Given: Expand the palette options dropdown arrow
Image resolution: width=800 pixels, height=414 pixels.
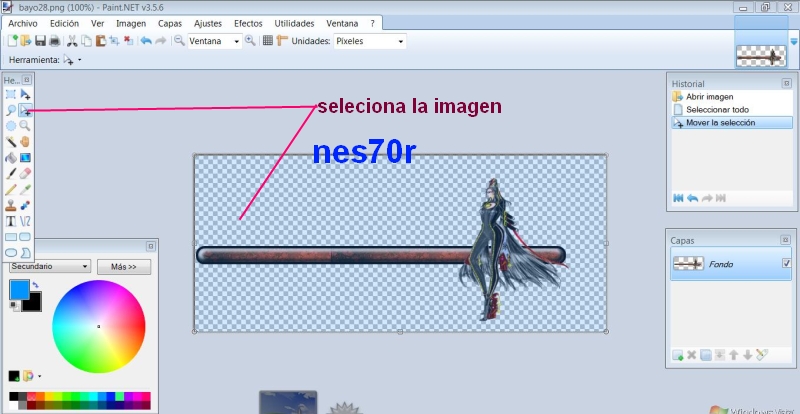Looking at the screenshot, I should [x=40, y=376].
